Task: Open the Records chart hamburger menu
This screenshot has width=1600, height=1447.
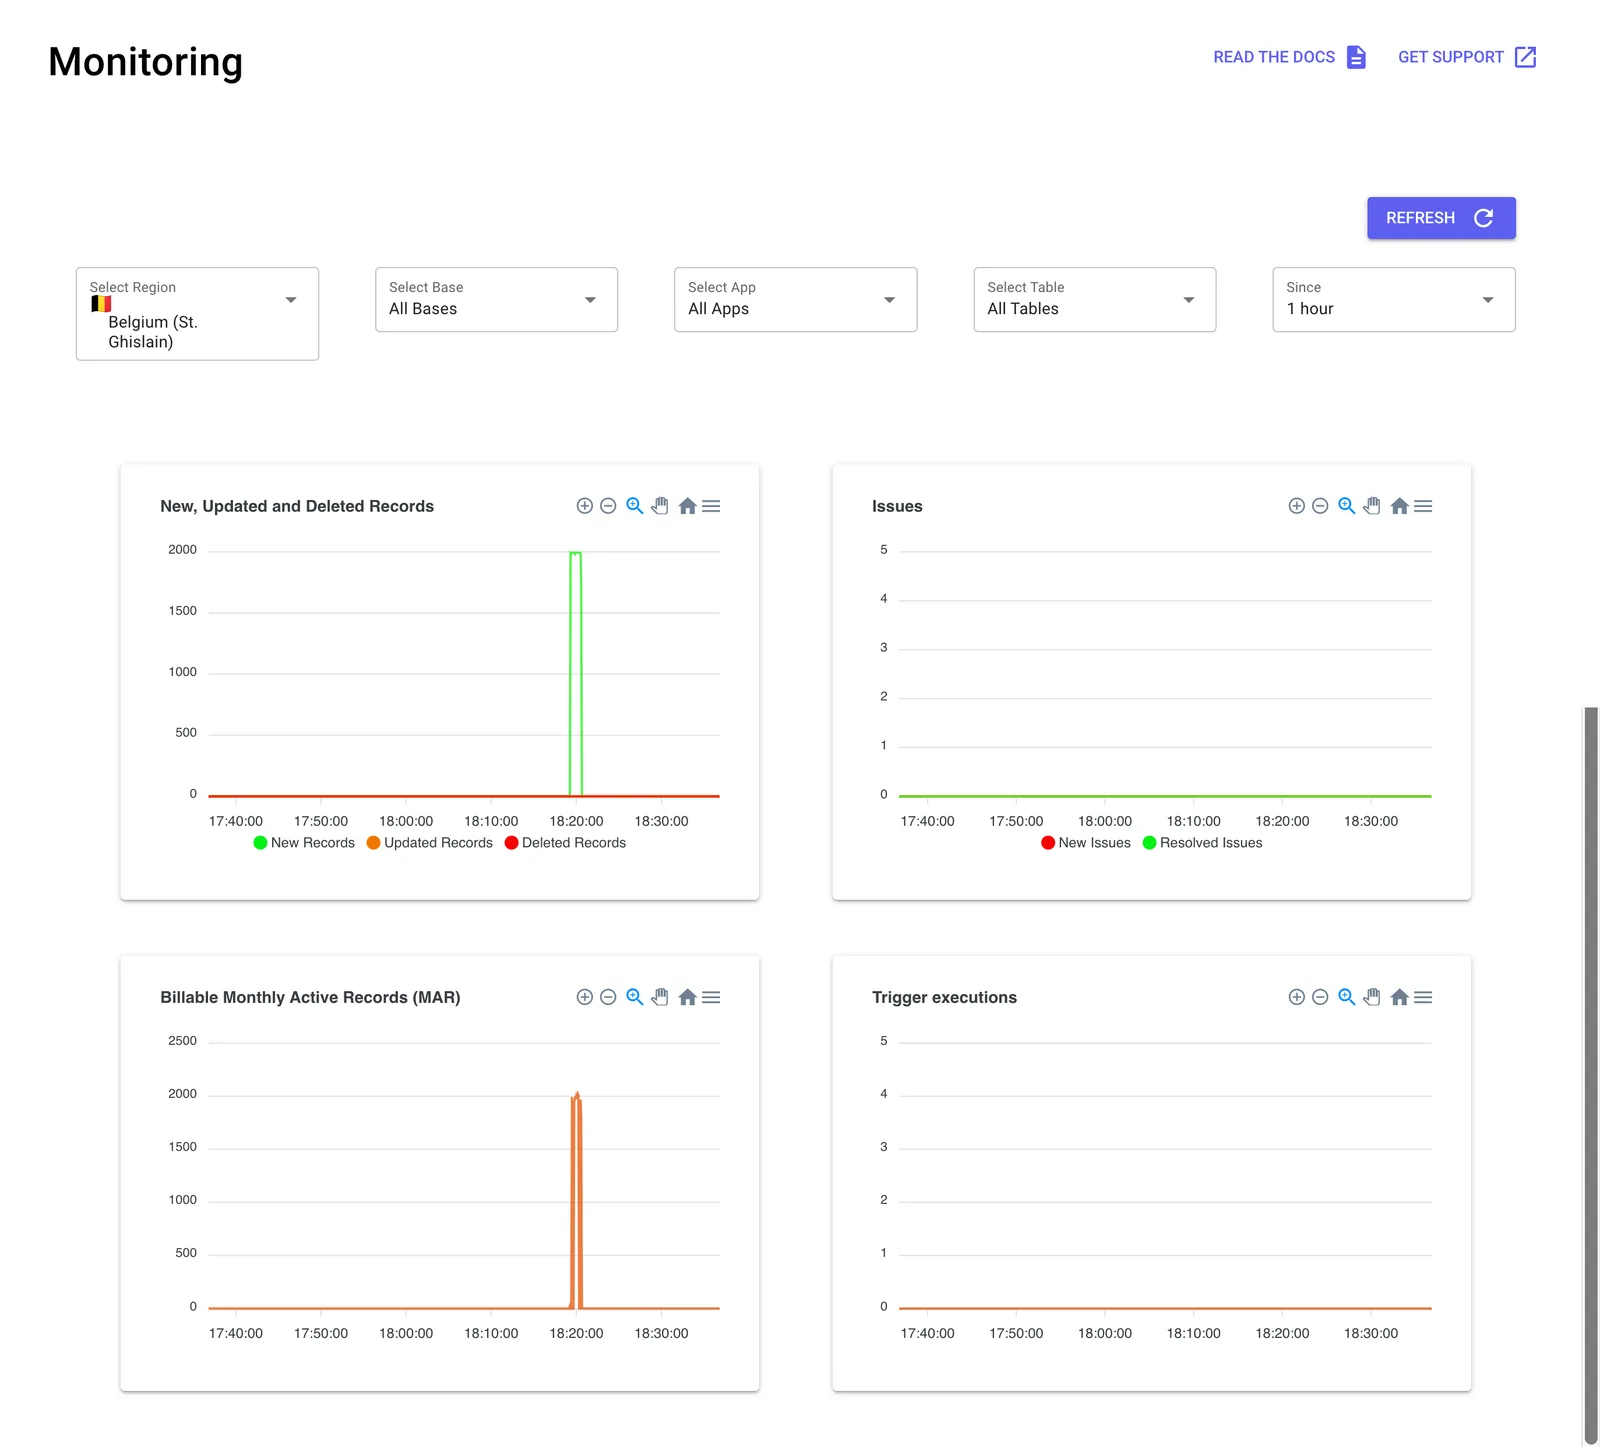Action: (711, 506)
